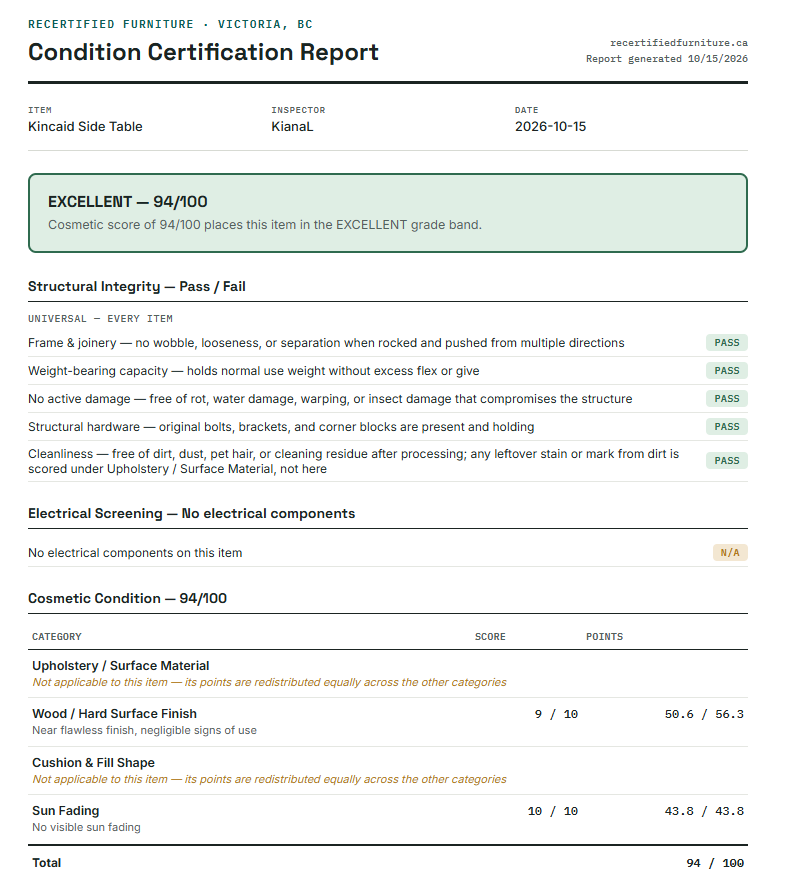Click the 'Total' row label
This screenshot has height=890, width=788.
tap(47, 863)
